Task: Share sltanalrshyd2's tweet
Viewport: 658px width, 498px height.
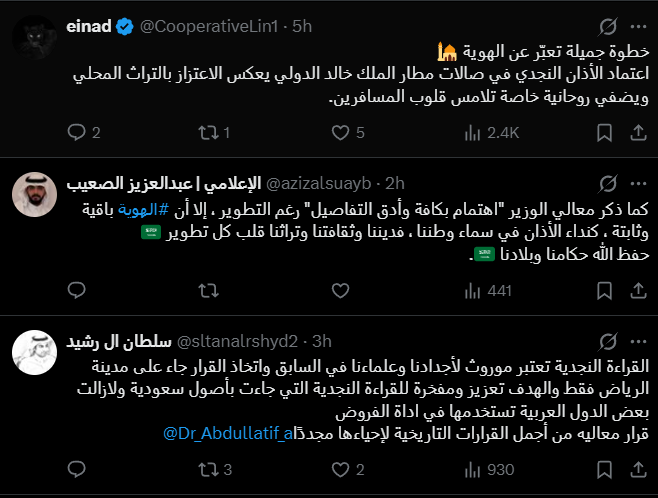Action: click(x=635, y=469)
